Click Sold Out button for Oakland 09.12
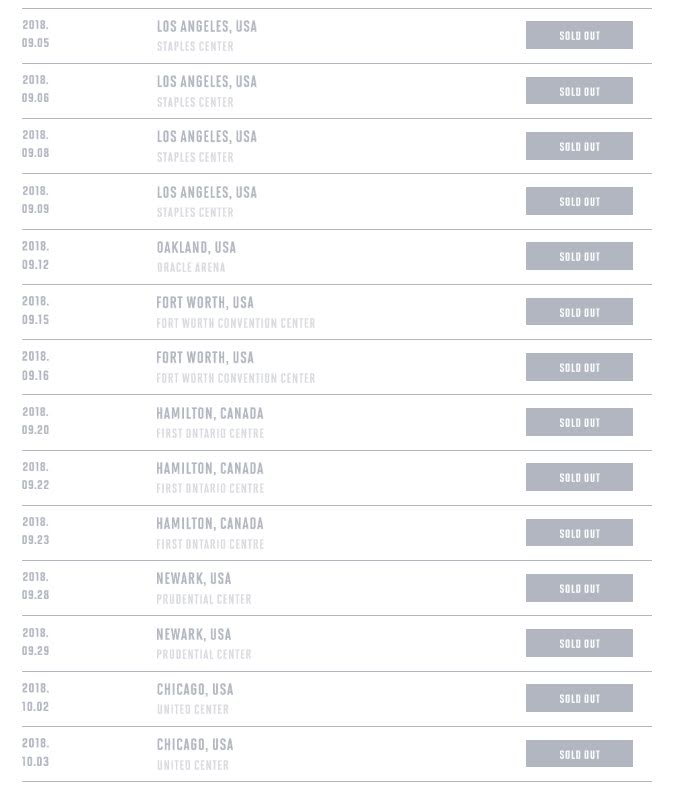681x793 pixels. click(579, 257)
